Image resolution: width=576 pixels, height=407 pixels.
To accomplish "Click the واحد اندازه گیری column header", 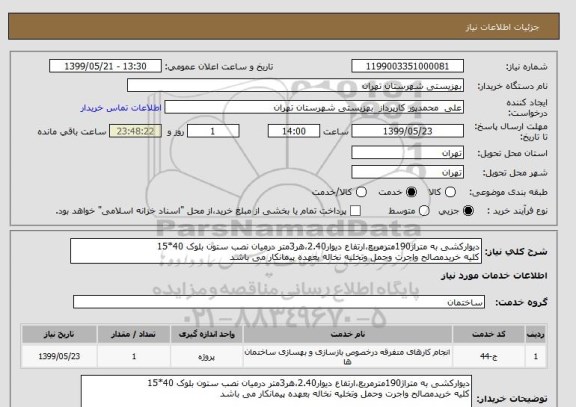I will [206, 334].
